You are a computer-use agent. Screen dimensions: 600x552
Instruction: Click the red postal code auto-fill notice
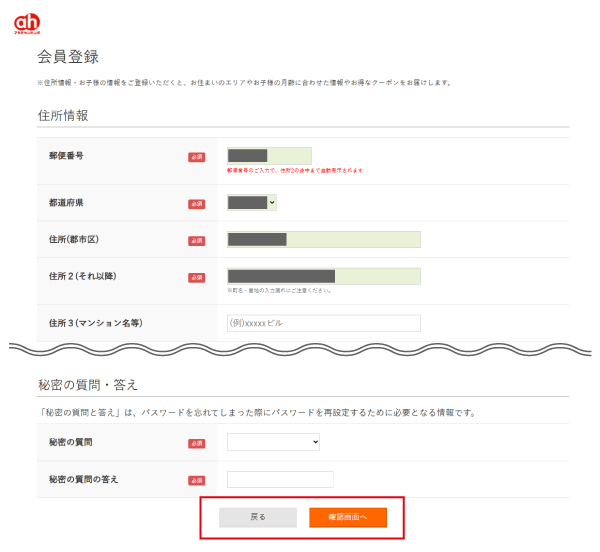(295, 171)
